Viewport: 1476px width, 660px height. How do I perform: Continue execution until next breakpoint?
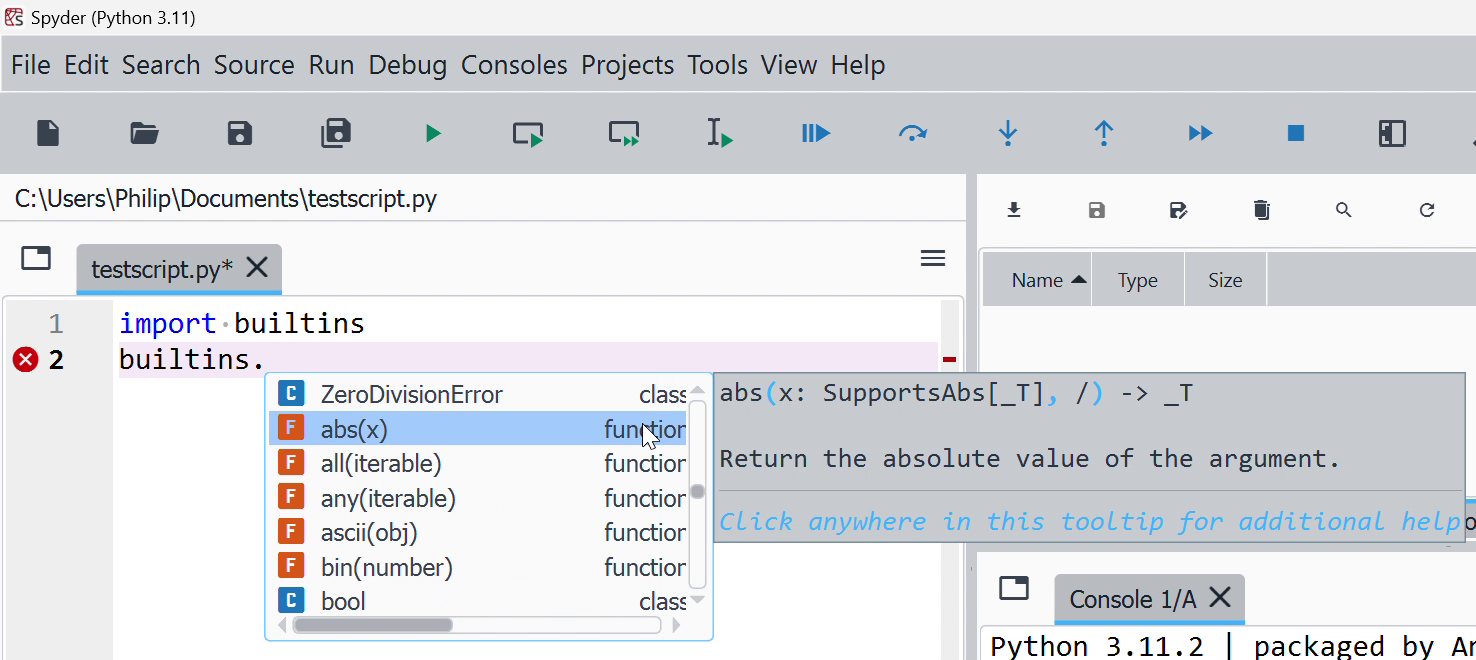pyautogui.click(x=1200, y=133)
